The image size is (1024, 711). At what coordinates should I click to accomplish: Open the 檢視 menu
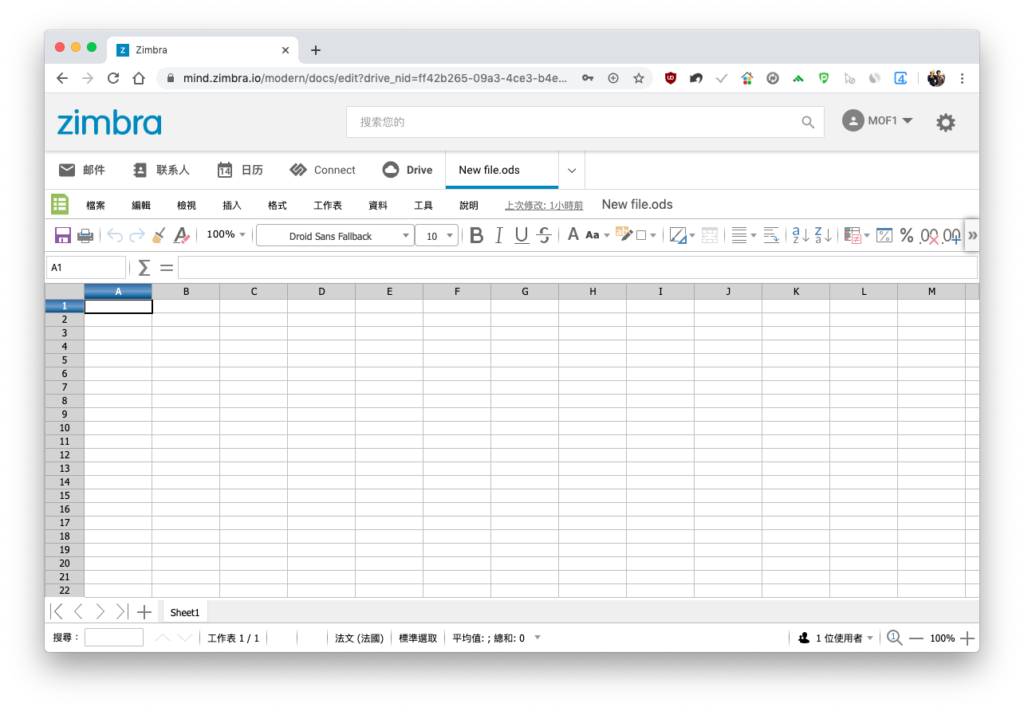tap(186, 205)
